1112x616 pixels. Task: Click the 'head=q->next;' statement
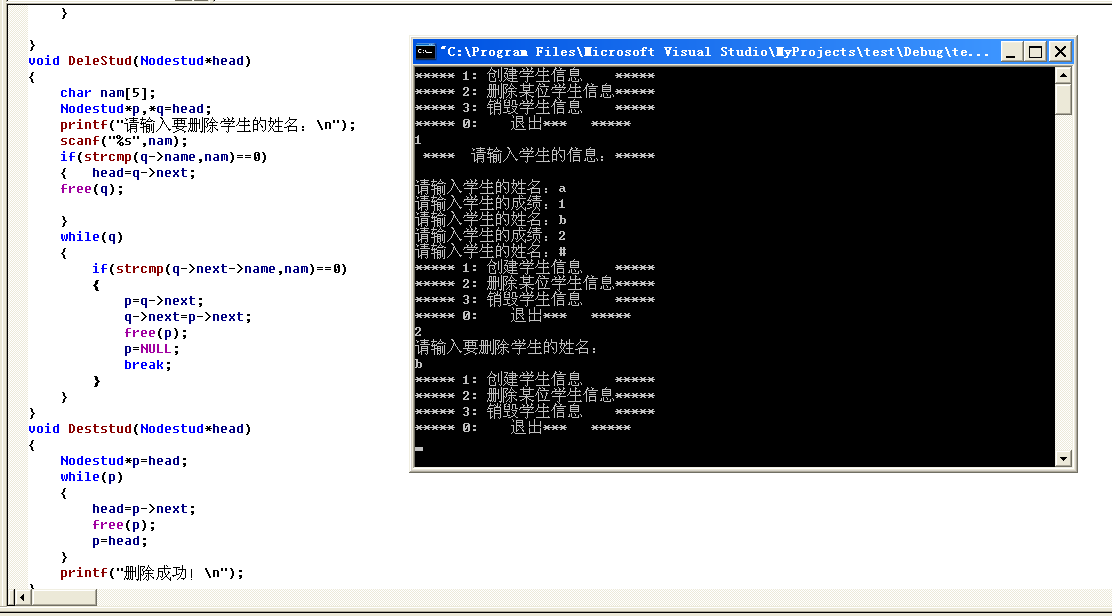click(x=143, y=173)
